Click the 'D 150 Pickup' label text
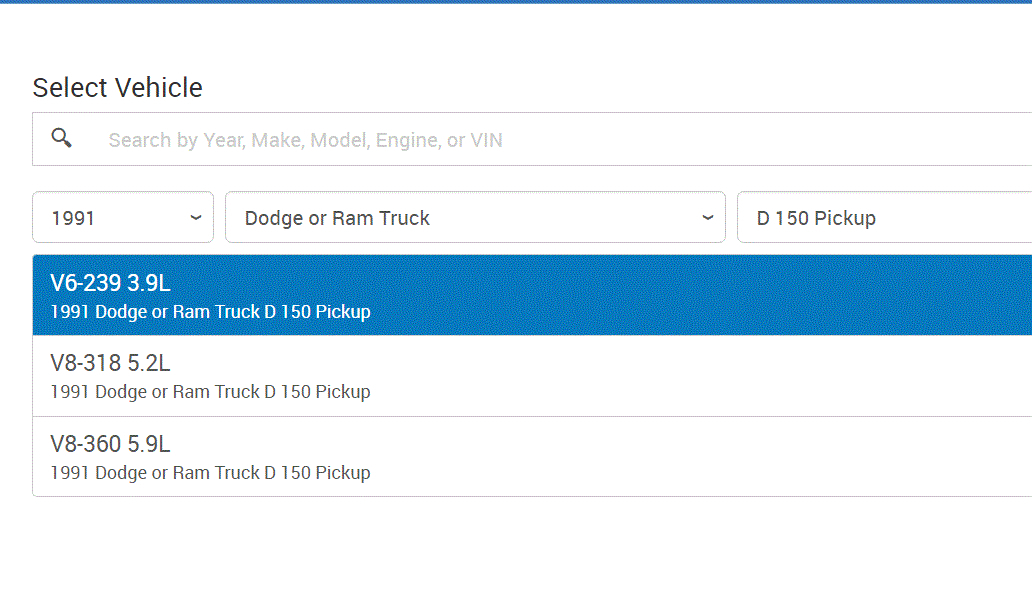The image size is (1032, 594). tap(816, 218)
